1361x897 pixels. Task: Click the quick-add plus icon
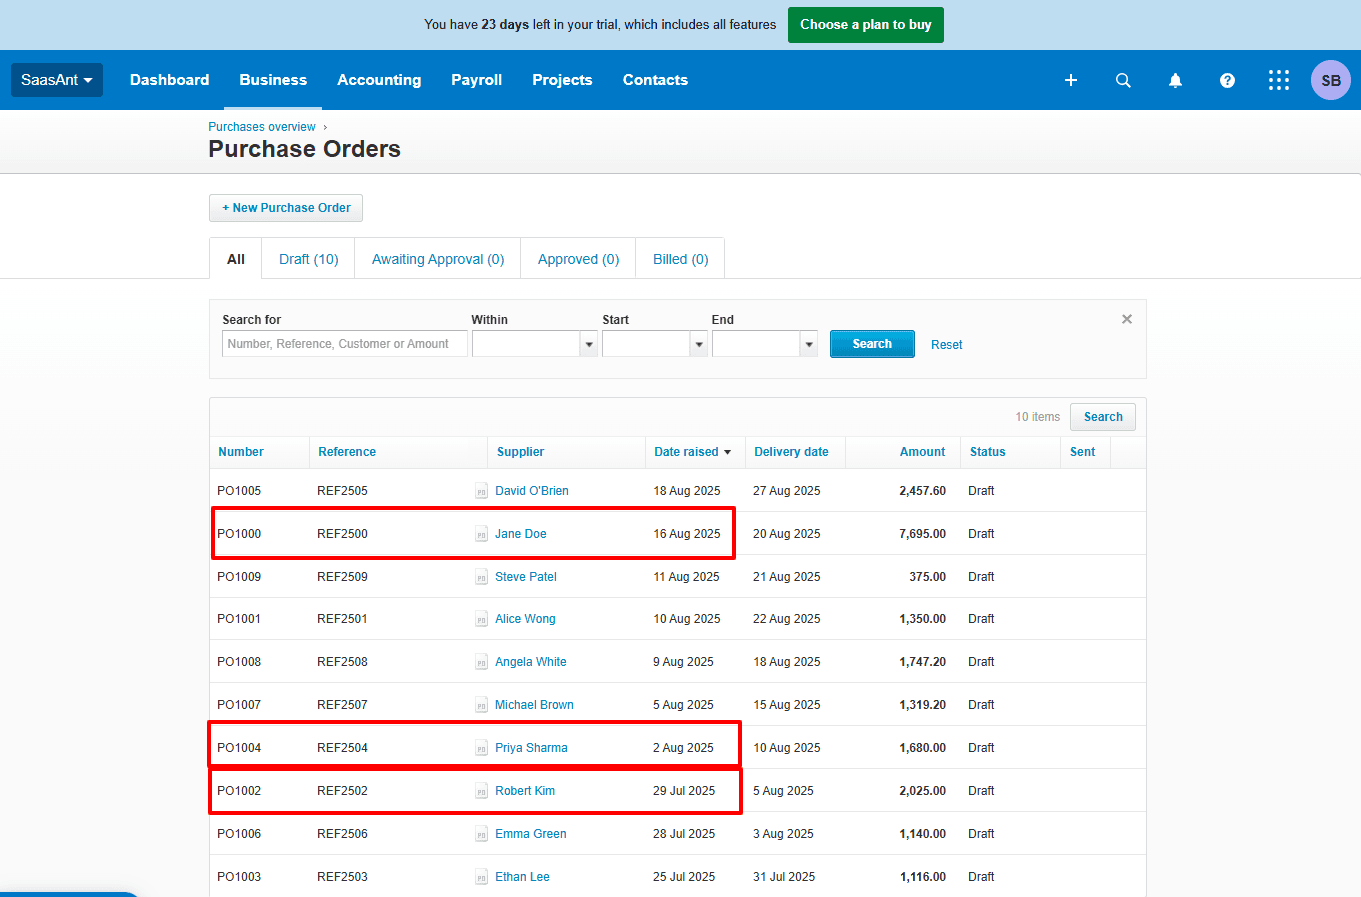coord(1071,80)
